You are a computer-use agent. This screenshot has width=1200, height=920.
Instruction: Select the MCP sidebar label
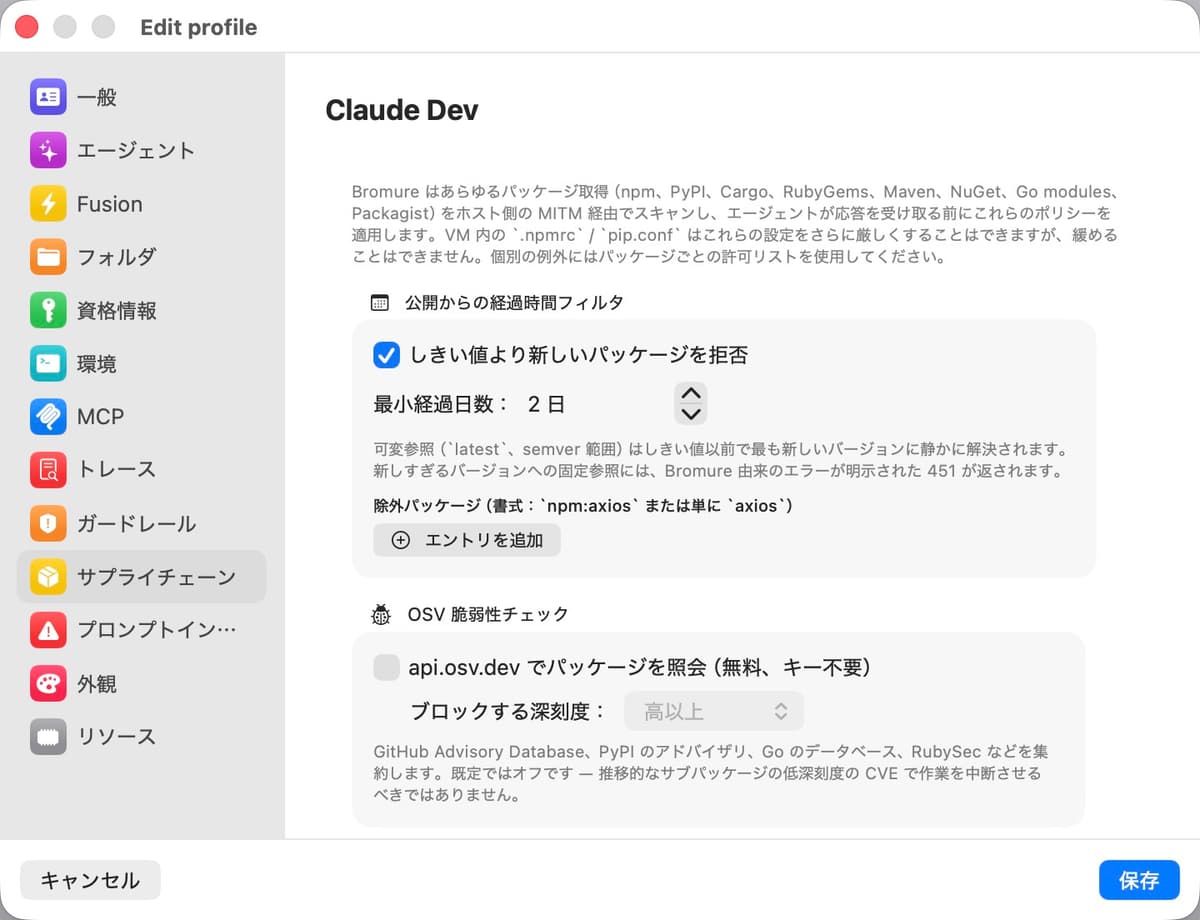pos(100,417)
